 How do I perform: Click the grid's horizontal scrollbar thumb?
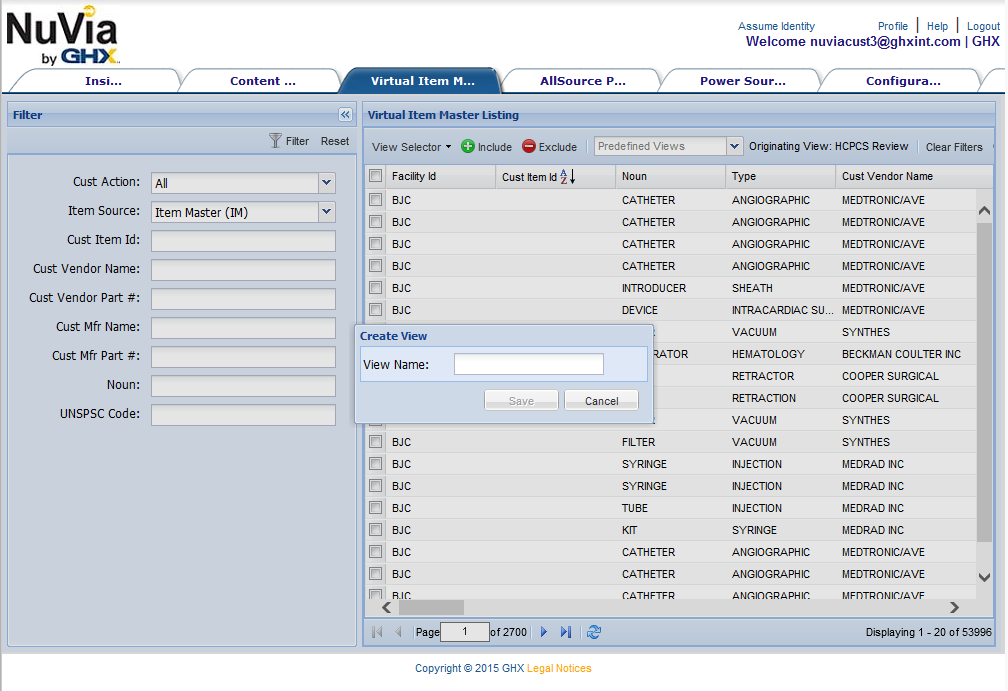coord(431,607)
